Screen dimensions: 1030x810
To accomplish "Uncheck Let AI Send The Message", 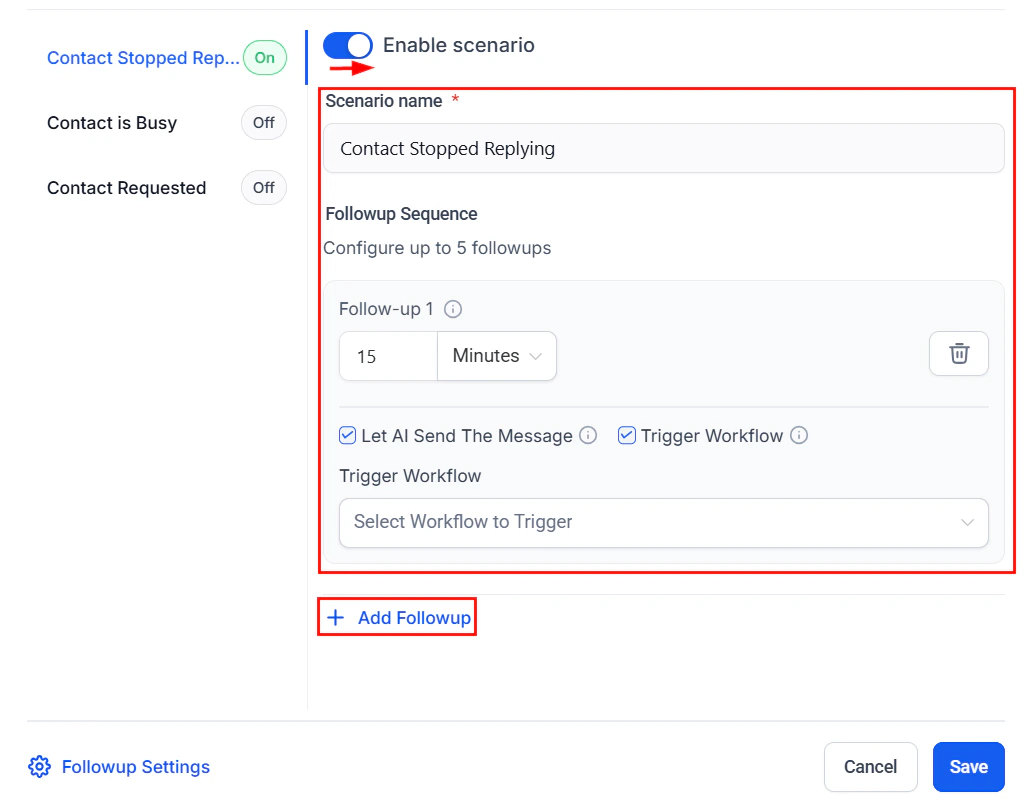I will [347, 435].
